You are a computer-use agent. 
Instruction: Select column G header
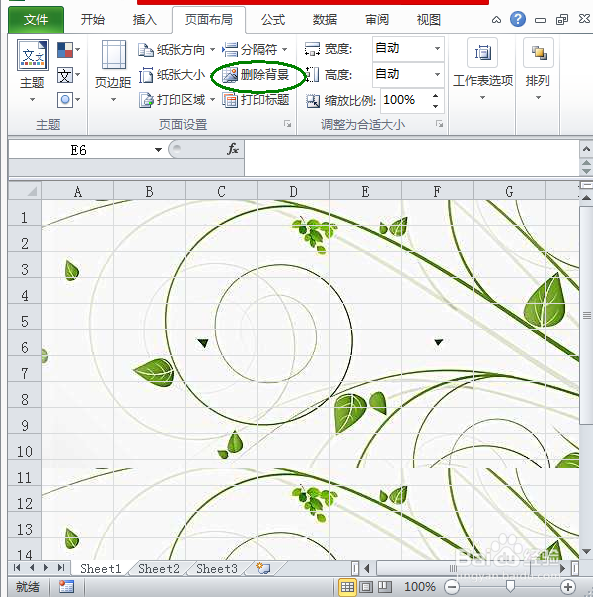tap(509, 191)
